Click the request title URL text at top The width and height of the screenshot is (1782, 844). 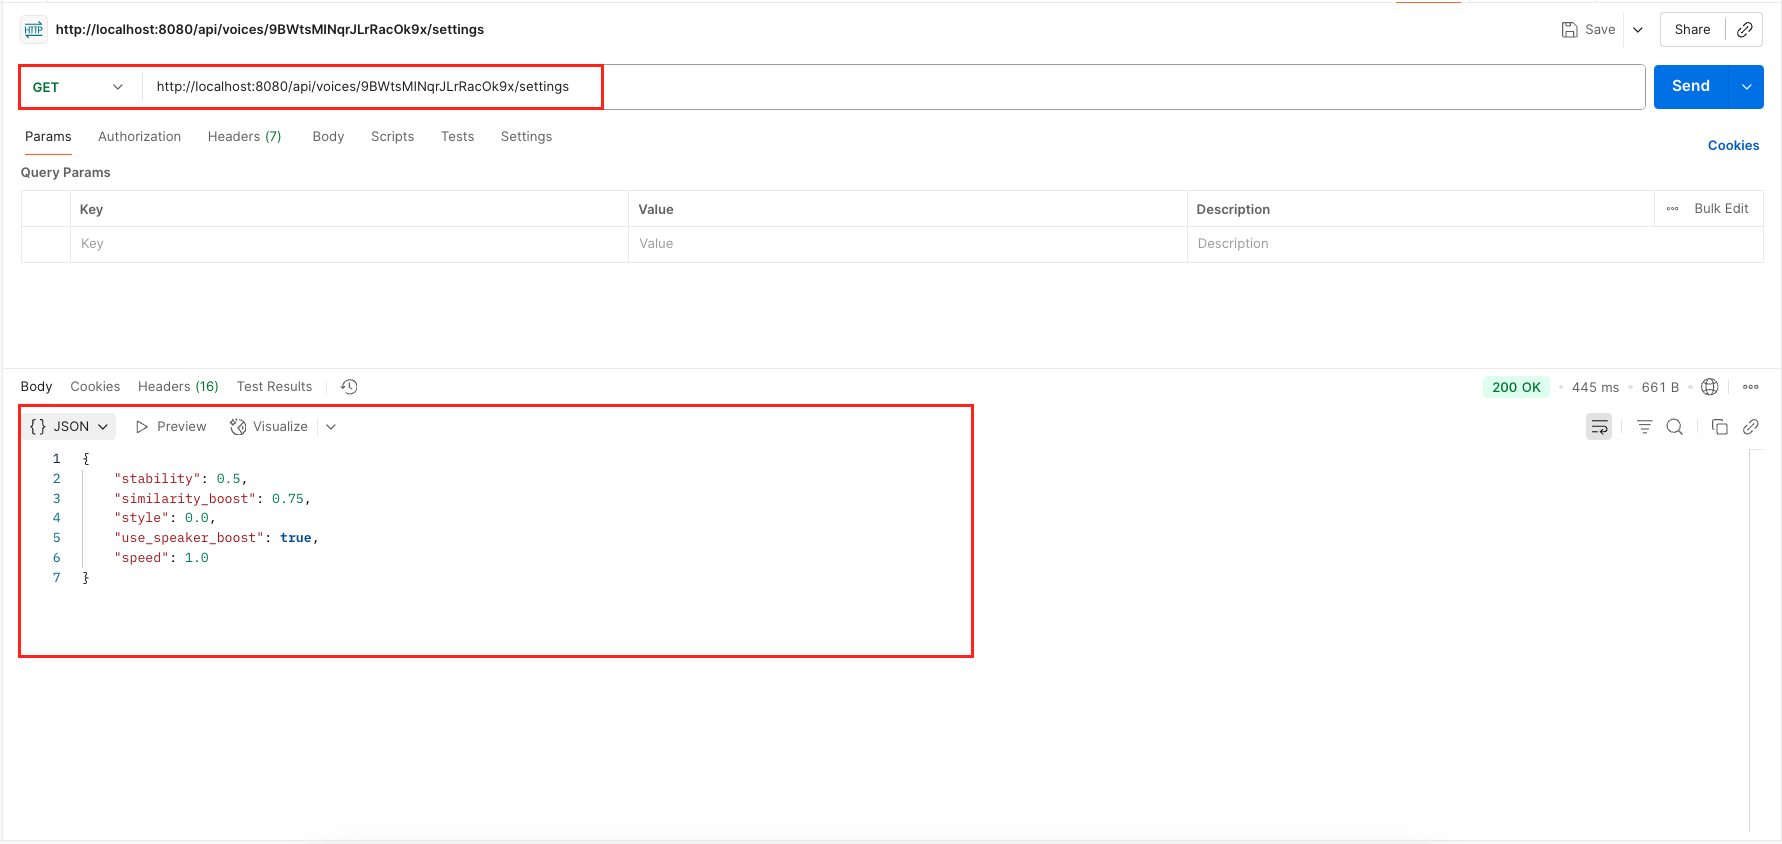pyautogui.click(x=270, y=30)
